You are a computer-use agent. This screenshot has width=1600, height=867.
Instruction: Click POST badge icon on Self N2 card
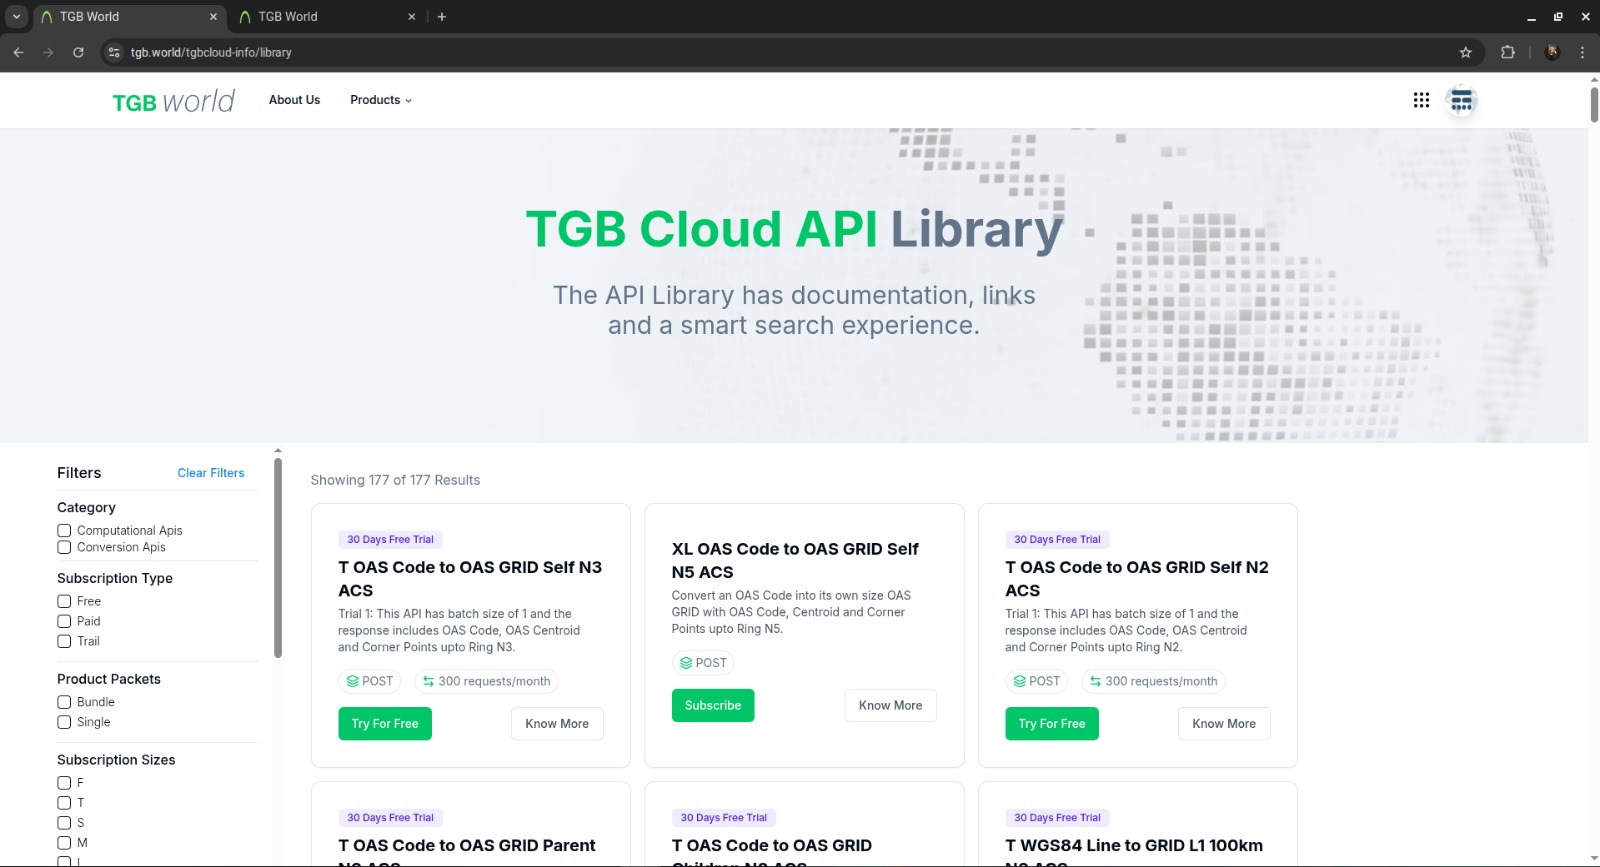pyautogui.click(x=1020, y=681)
